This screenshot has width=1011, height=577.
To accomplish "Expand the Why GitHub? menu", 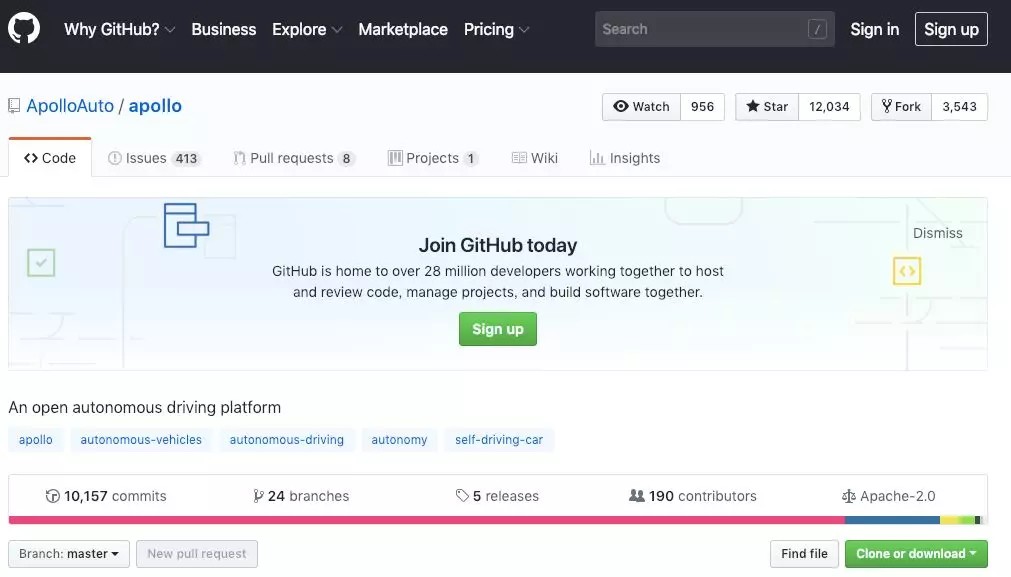I will [119, 29].
